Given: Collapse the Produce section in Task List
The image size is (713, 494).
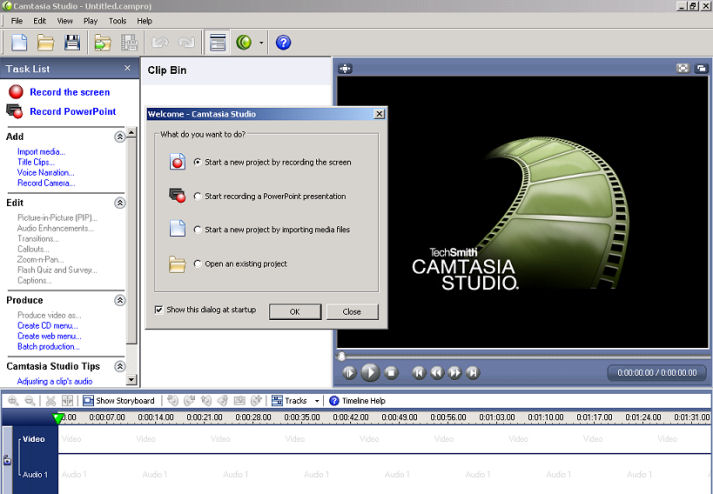Looking at the screenshot, I should tap(119, 300).
